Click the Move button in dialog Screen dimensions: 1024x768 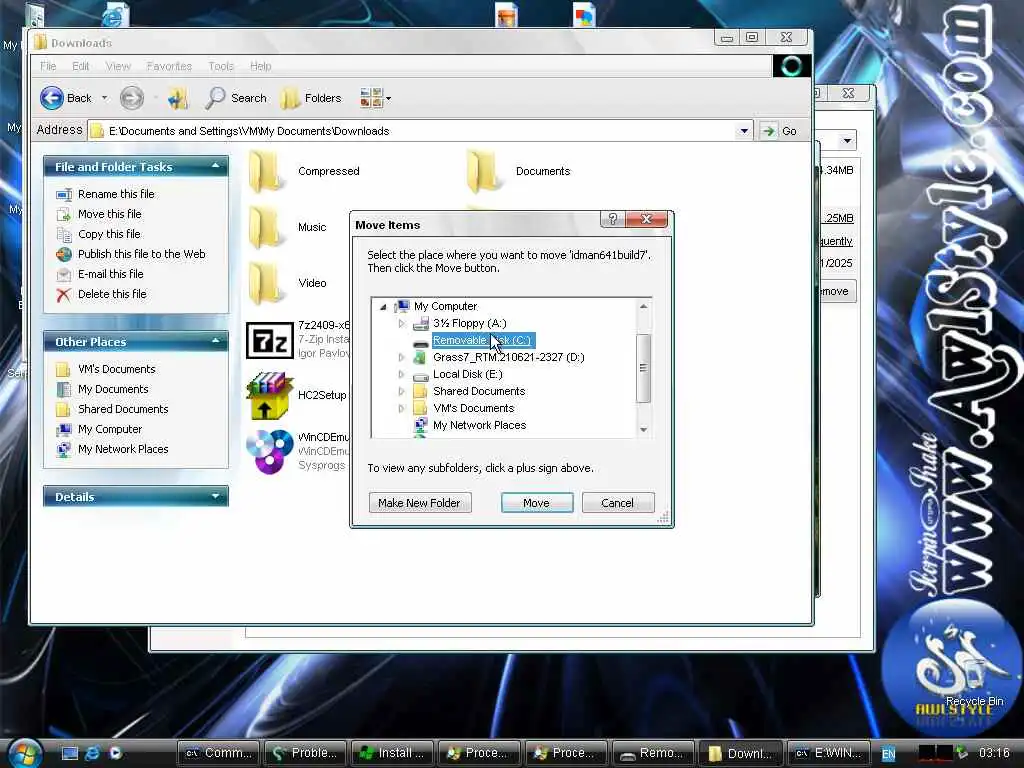pyautogui.click(x=537, y=503)
